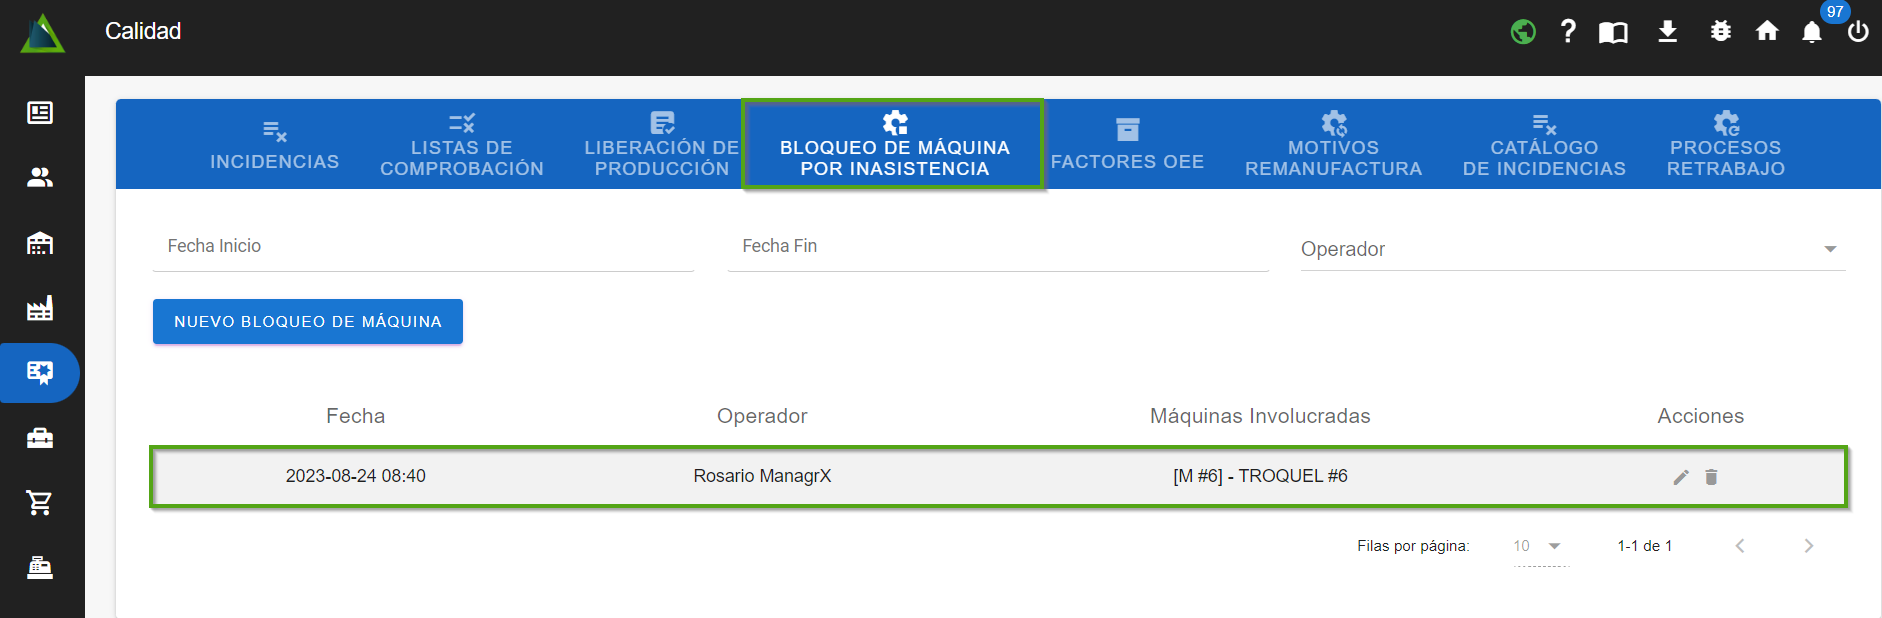Image resolution: width=1882 pixels, height=618 pixels.
Task: Click Nuevo Bloqueo de Máquina button
Action: coord(307,321)
